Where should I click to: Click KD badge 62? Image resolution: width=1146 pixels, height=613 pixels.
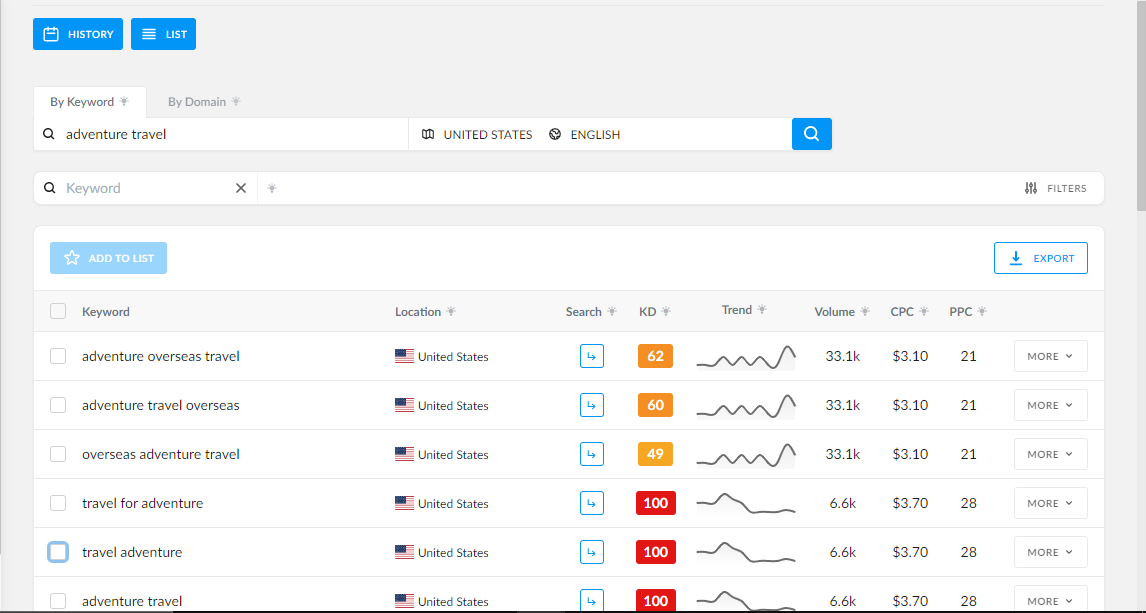tap(656, 356)
